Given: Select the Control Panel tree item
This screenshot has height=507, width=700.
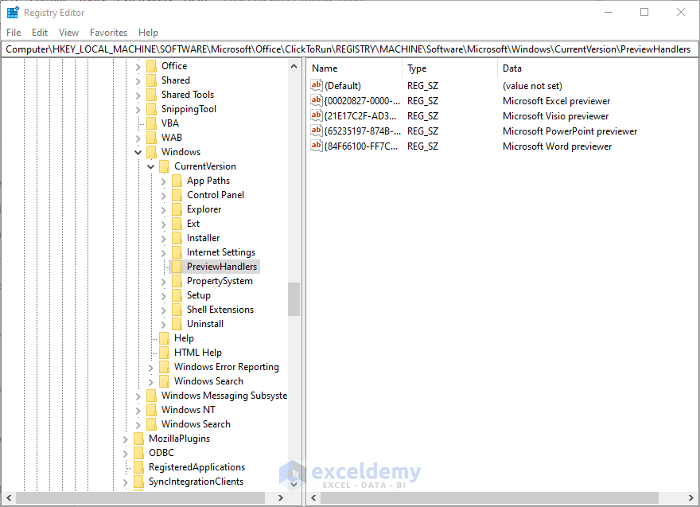Looking at the screenshot, I should 216,195.
